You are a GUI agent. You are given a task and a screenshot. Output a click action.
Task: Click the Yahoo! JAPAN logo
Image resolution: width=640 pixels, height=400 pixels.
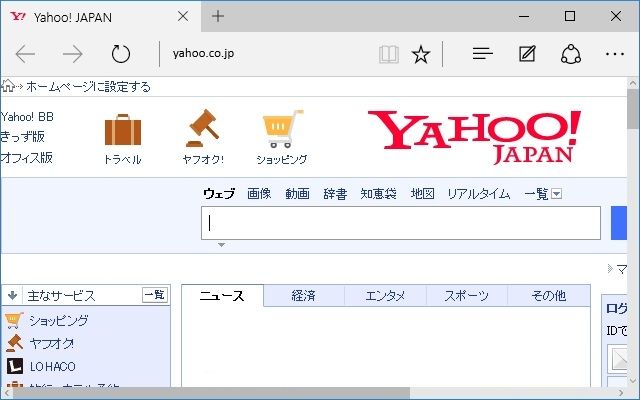click(x=474, y=137)
